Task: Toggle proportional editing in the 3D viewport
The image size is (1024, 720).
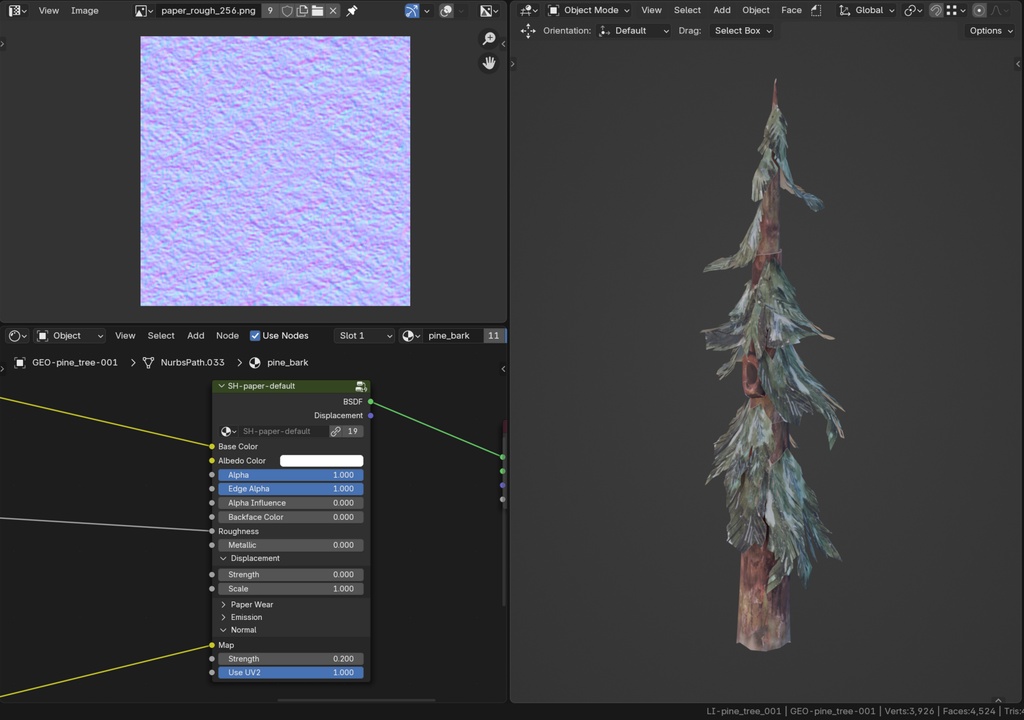Action: coord(979,11)
